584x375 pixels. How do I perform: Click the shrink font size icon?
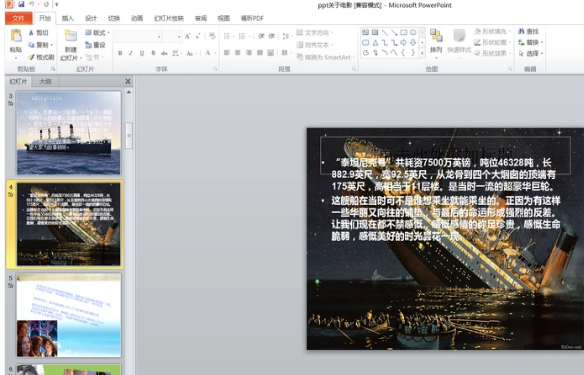tap(198, 36)
